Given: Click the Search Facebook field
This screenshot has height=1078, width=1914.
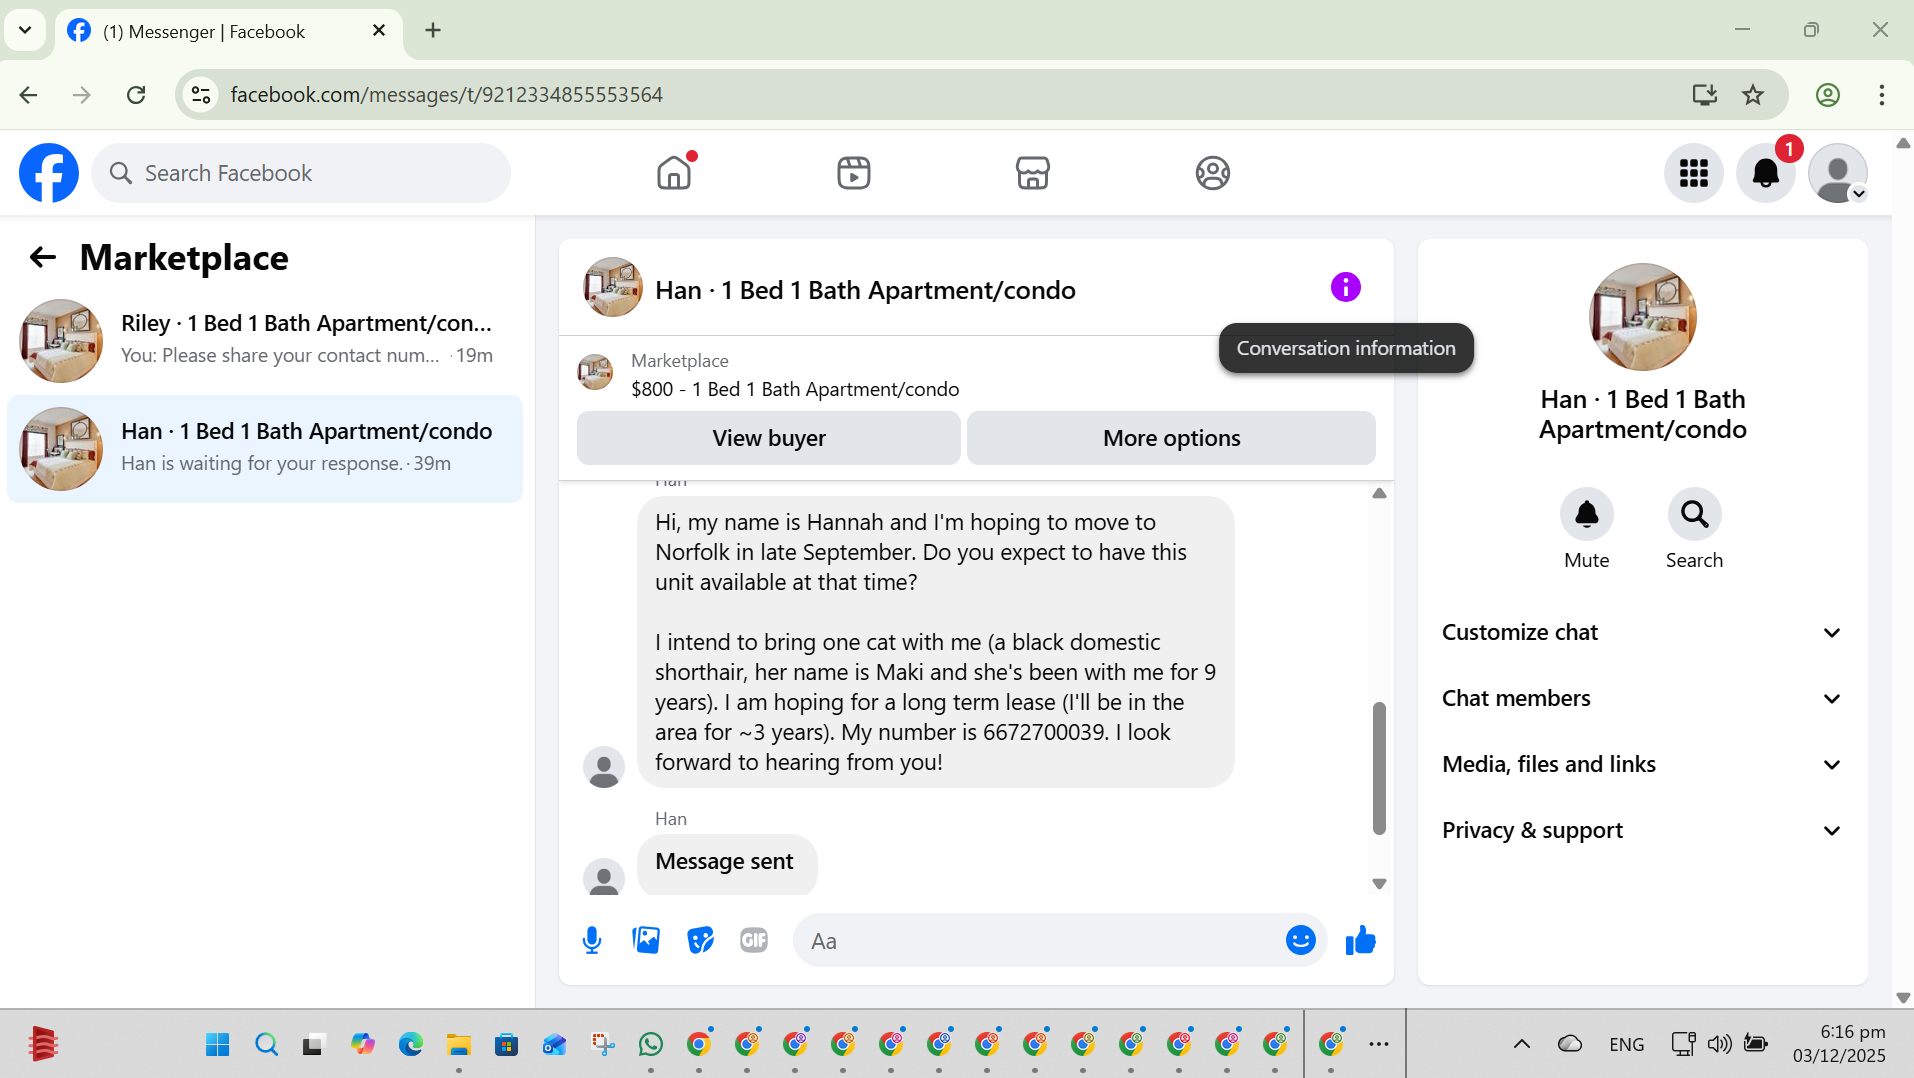Looking at the screenshot, I should [x=301, y=173].
